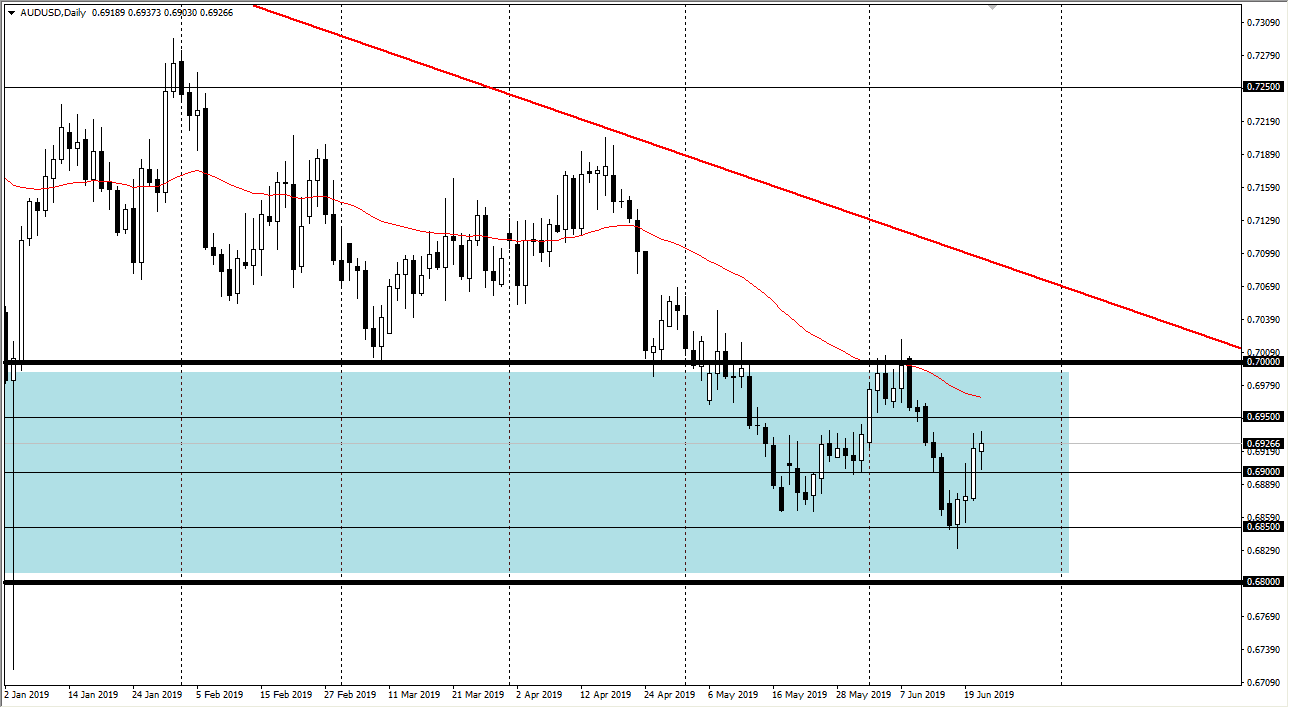Click the 28 May 2019 date label
The width and height of the screenshot is (1289, 708).
coord(862,694)
